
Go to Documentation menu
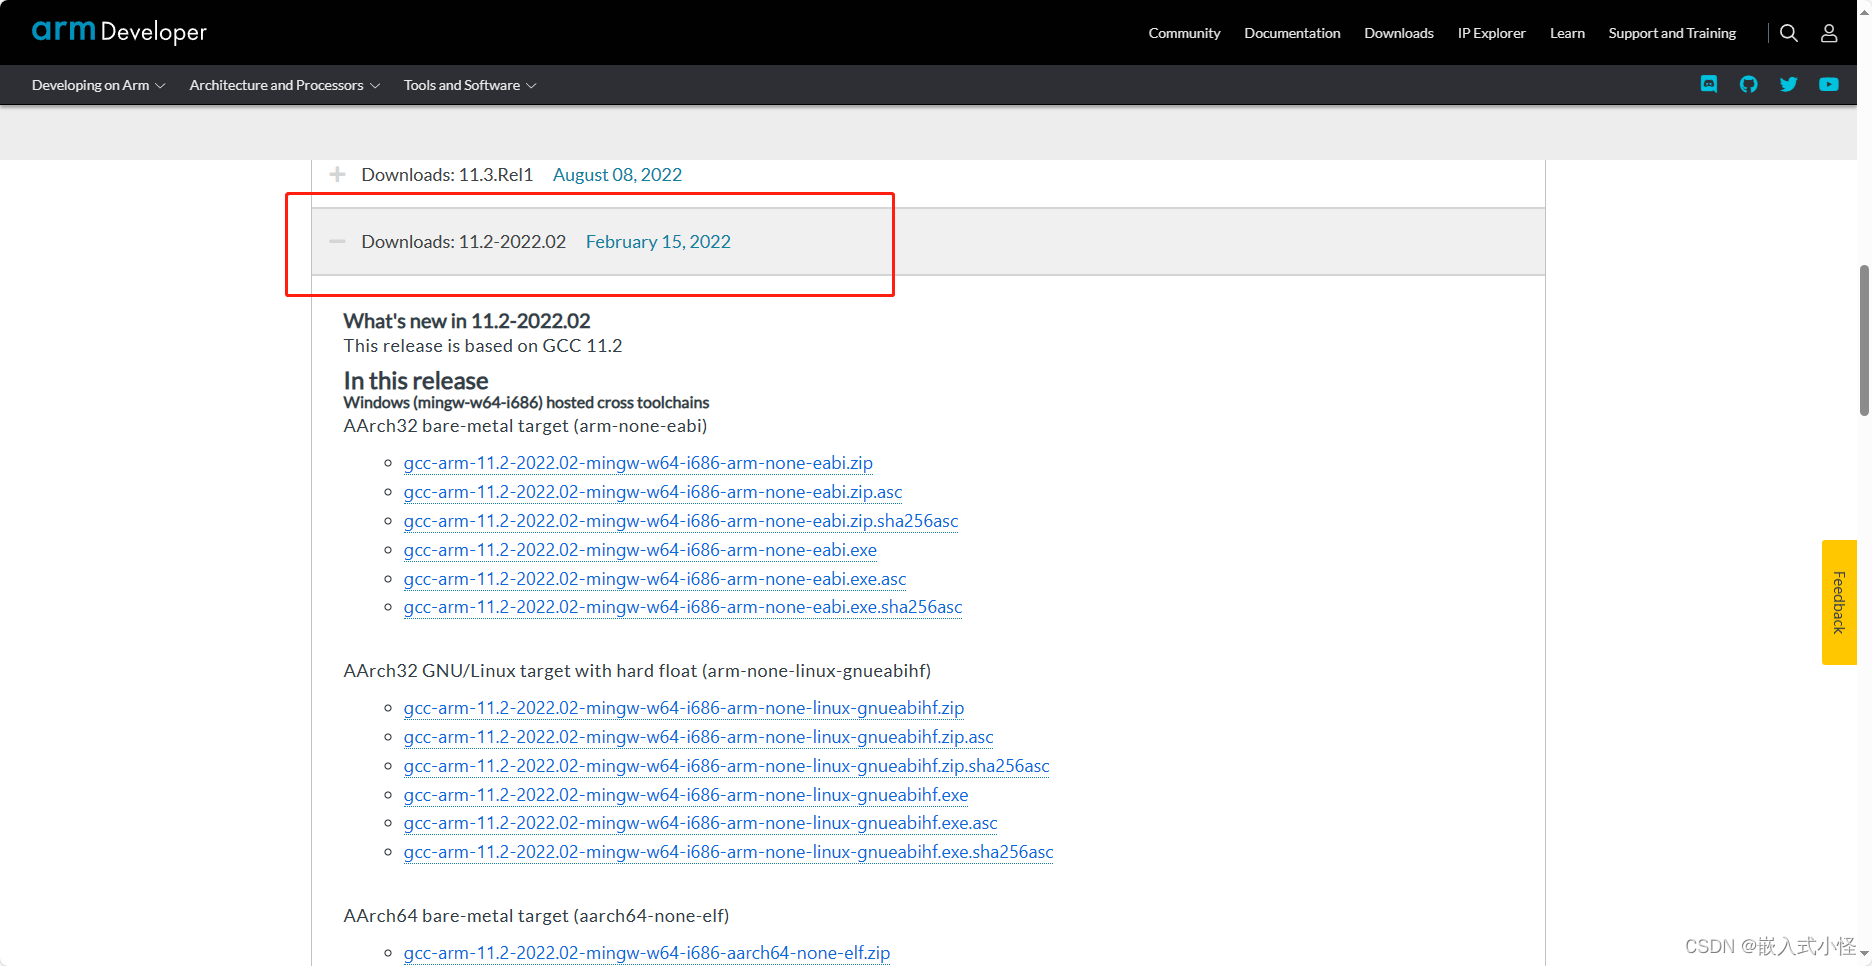point(1292,33)
